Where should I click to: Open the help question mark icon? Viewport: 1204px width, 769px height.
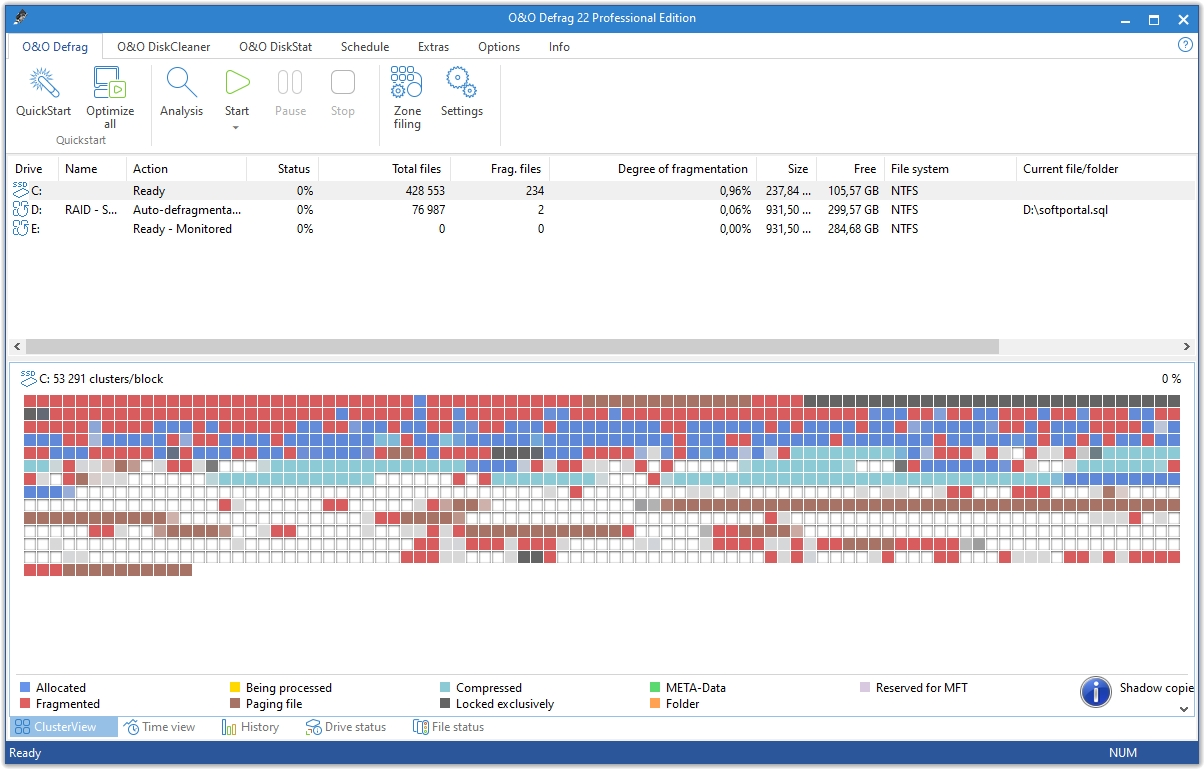(x=1186, y=45)
